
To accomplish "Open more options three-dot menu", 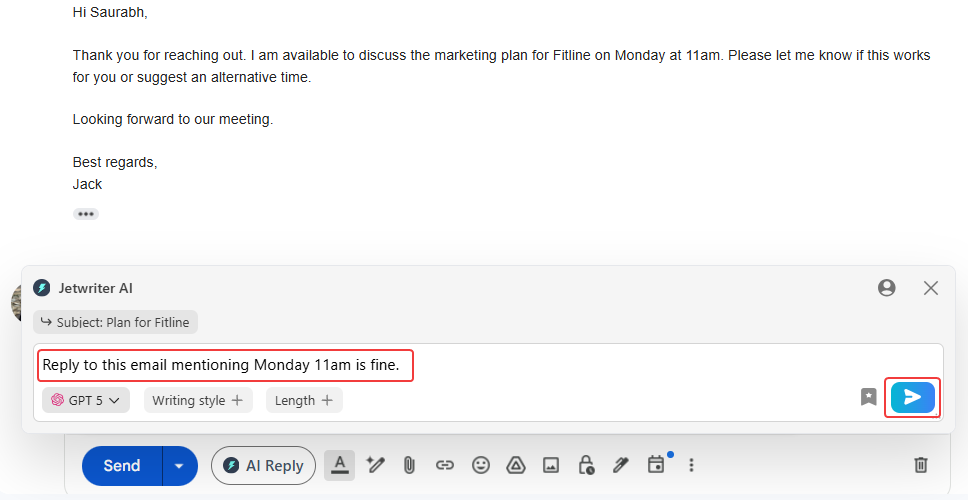I will click(x=691, y=465).
